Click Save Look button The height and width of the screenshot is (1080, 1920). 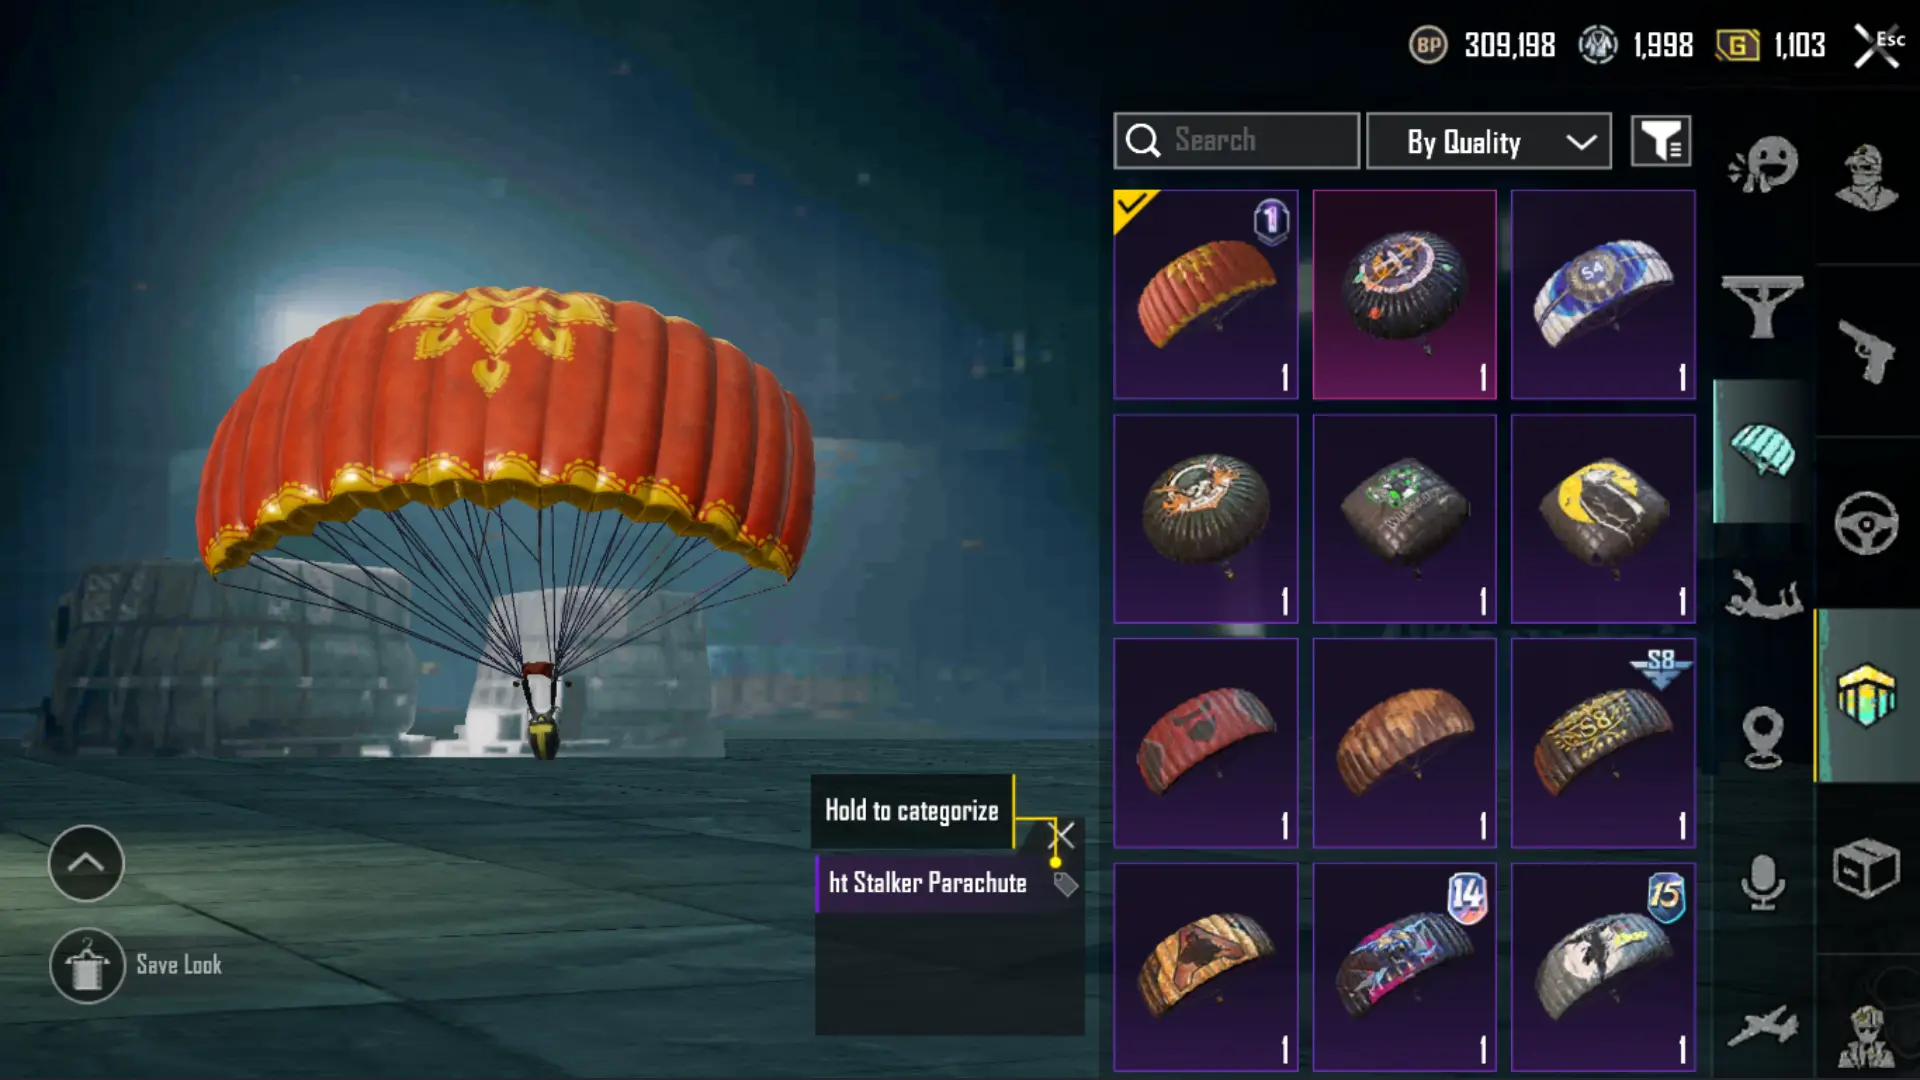pyautogui.click(x=137, y=966)
